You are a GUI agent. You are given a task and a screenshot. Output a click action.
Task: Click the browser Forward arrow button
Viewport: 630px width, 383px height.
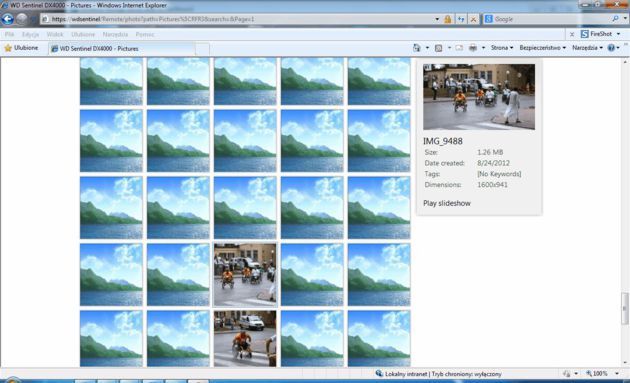[22, 19]
